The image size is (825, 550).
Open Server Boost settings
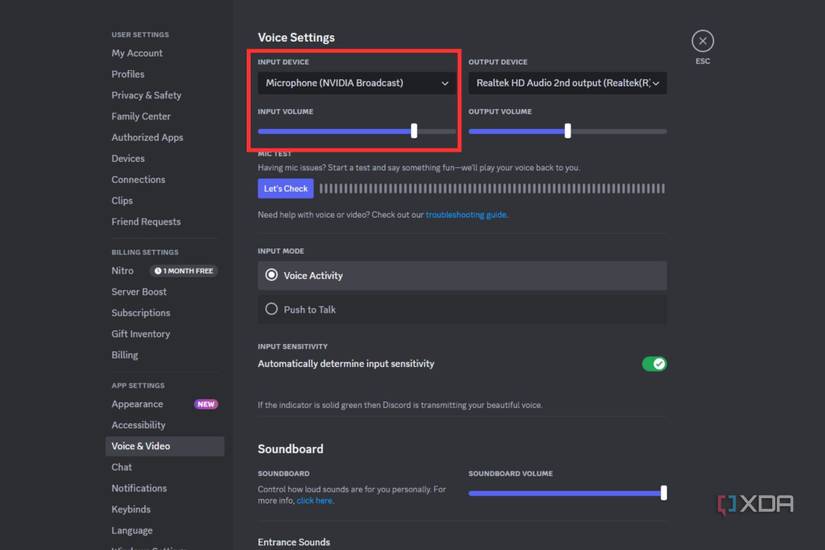(x=139, y=292)
